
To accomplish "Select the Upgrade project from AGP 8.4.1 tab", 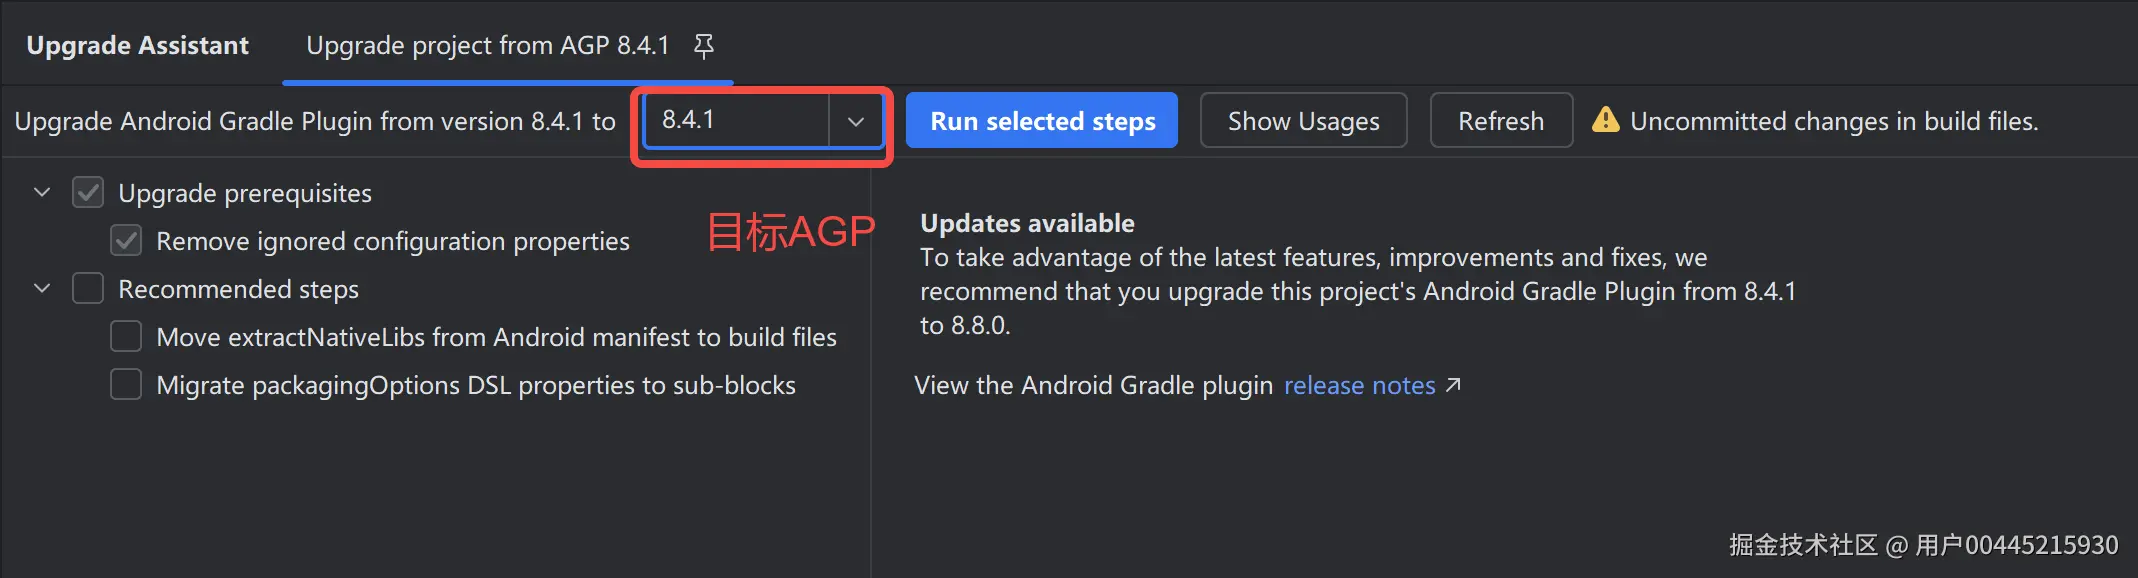I will (x=487, y=46).
